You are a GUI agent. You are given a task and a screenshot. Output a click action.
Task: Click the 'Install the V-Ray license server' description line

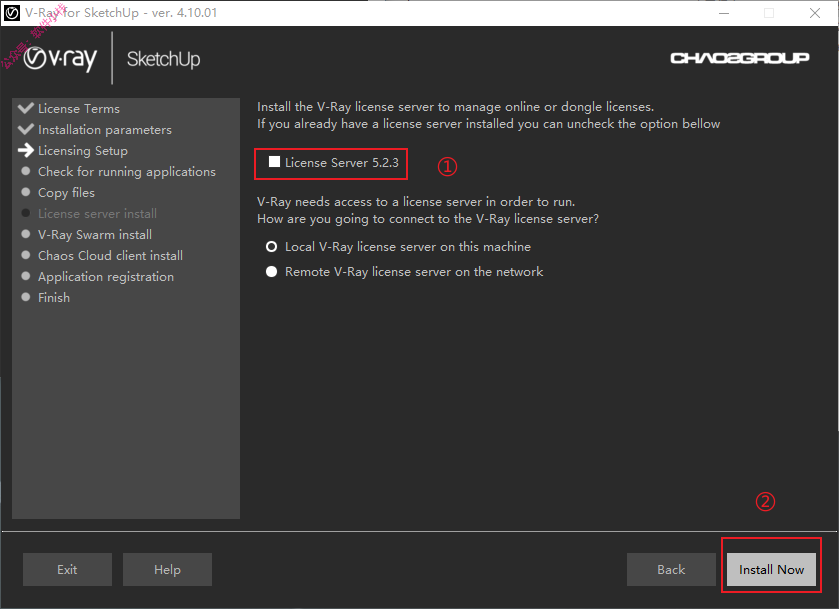coord(455,106)
